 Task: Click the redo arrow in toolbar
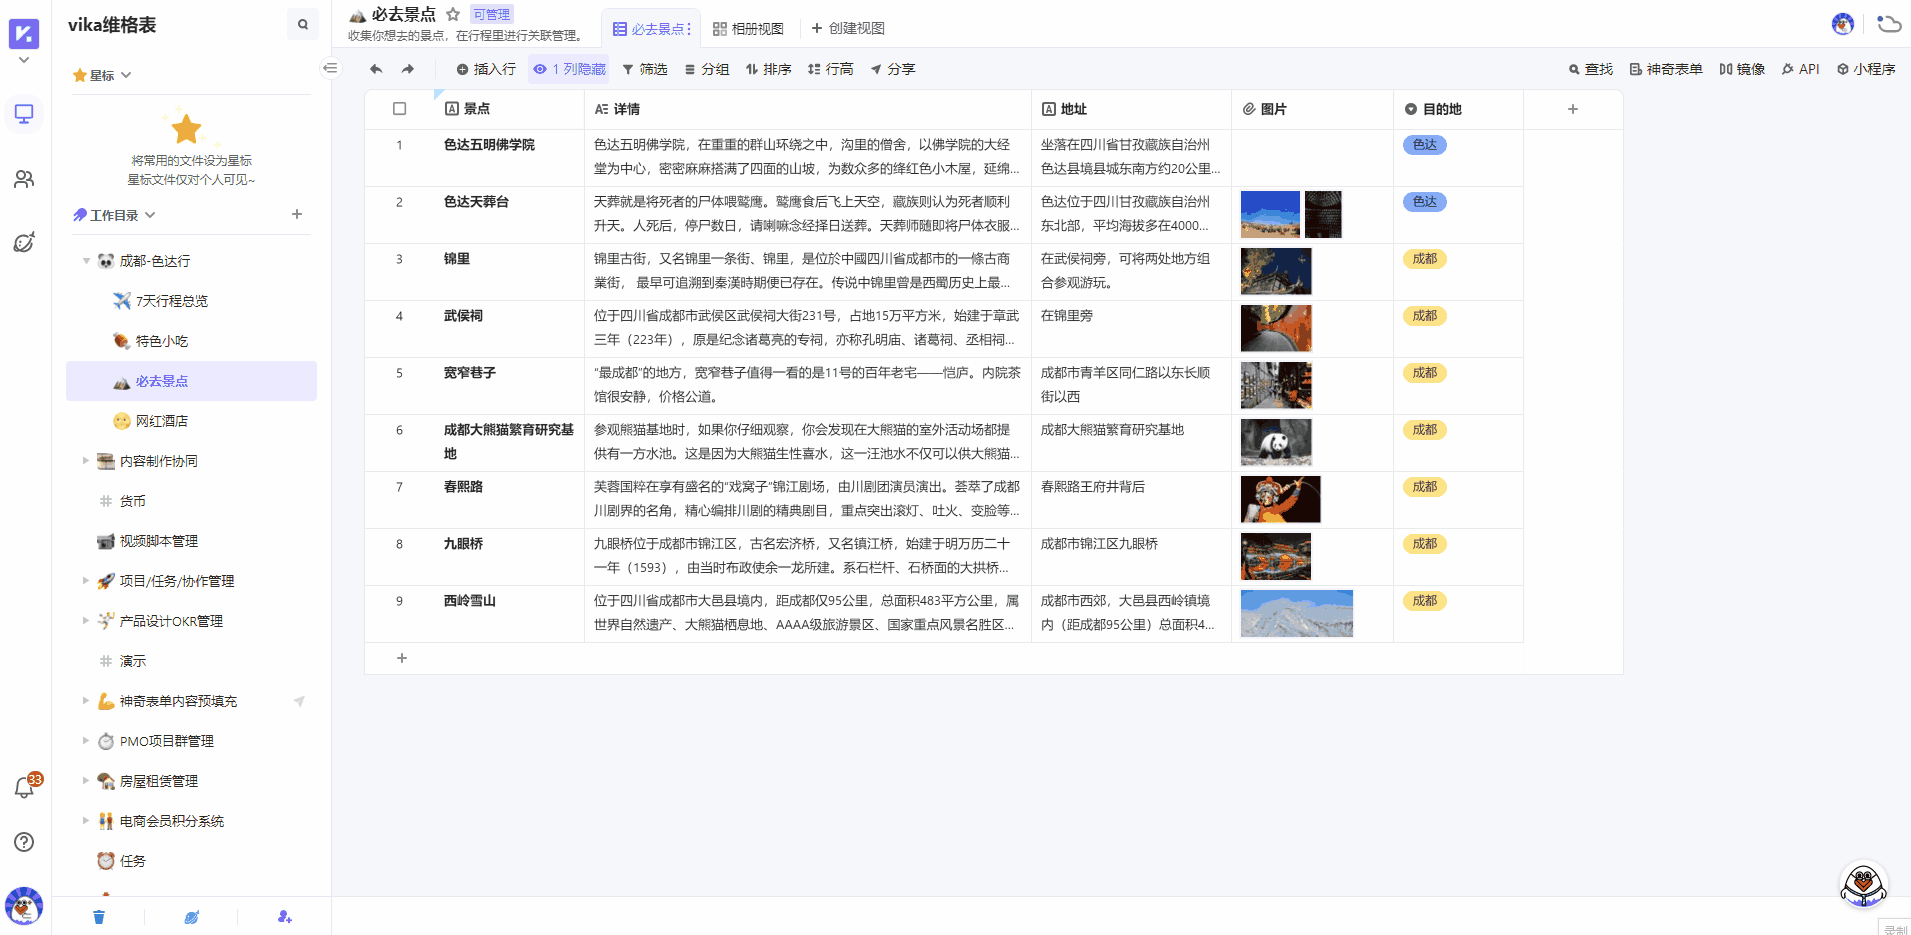point(407,69)
